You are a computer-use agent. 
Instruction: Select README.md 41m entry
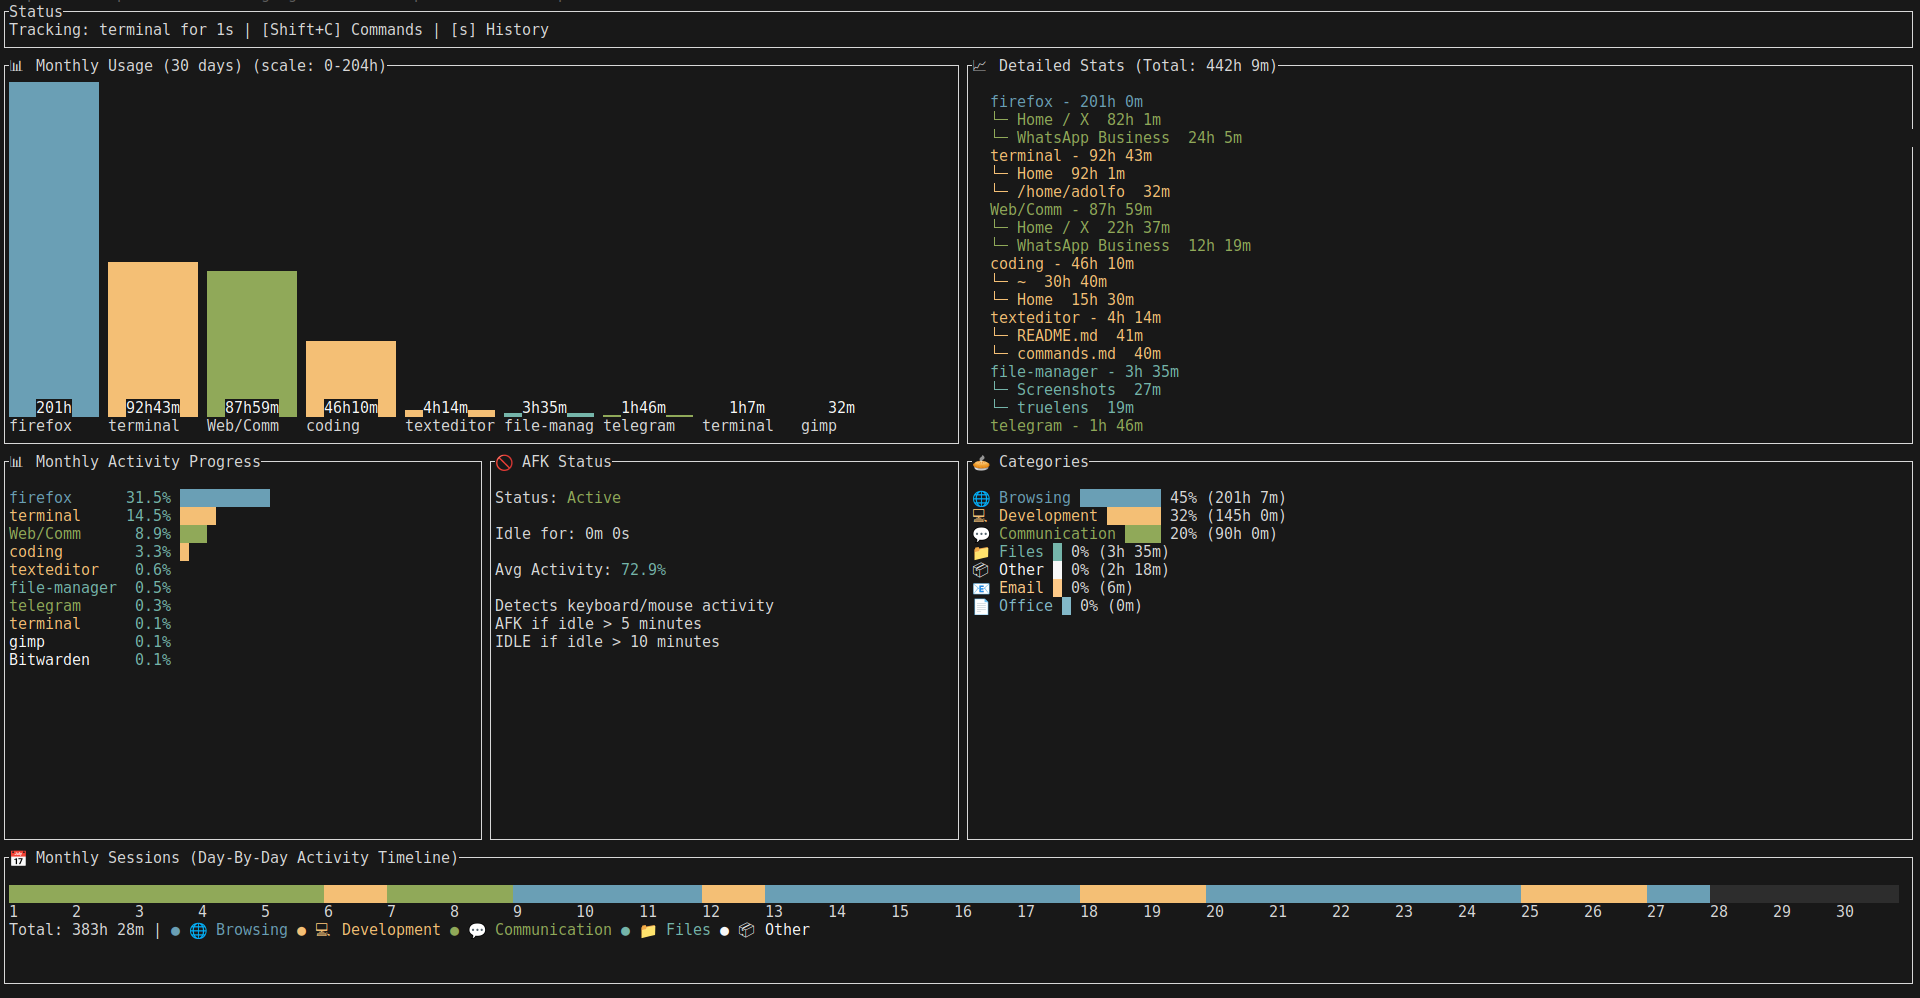click(x=1080, y=336)
